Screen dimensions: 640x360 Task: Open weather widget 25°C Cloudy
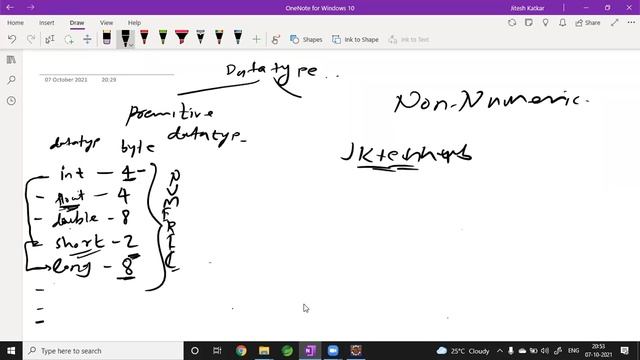(463, 351)
